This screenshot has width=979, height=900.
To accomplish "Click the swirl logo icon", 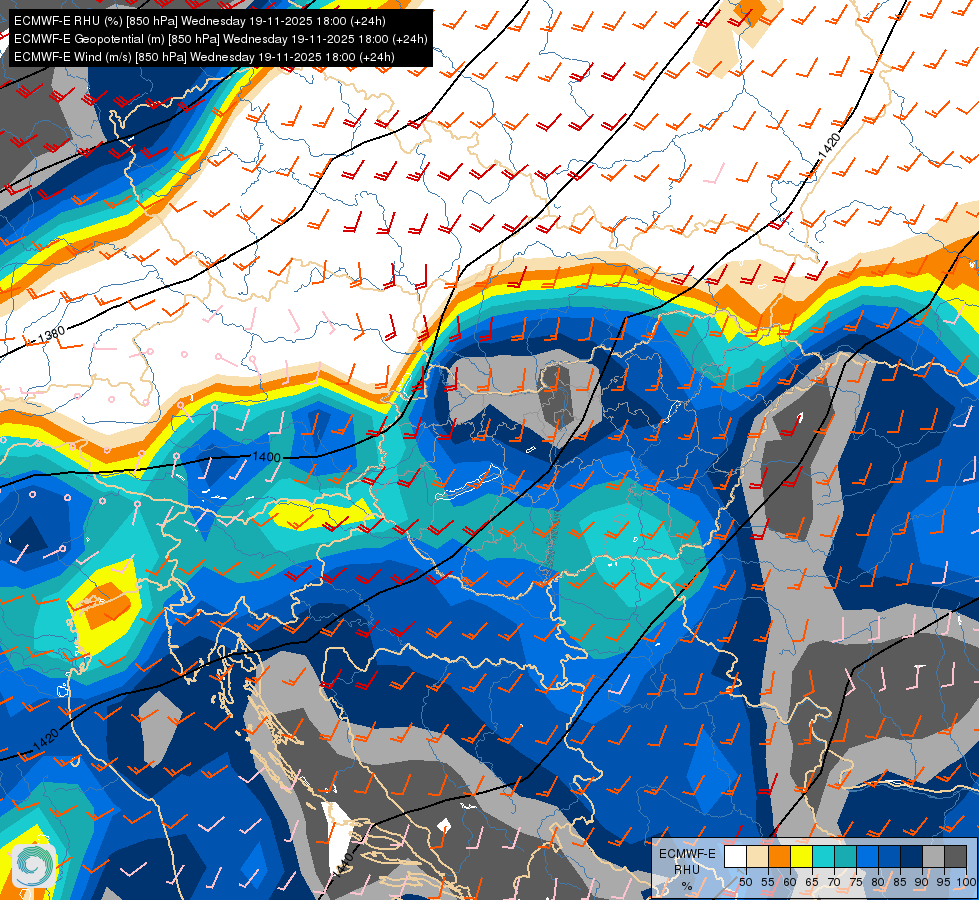I will (x=34, y=865).
